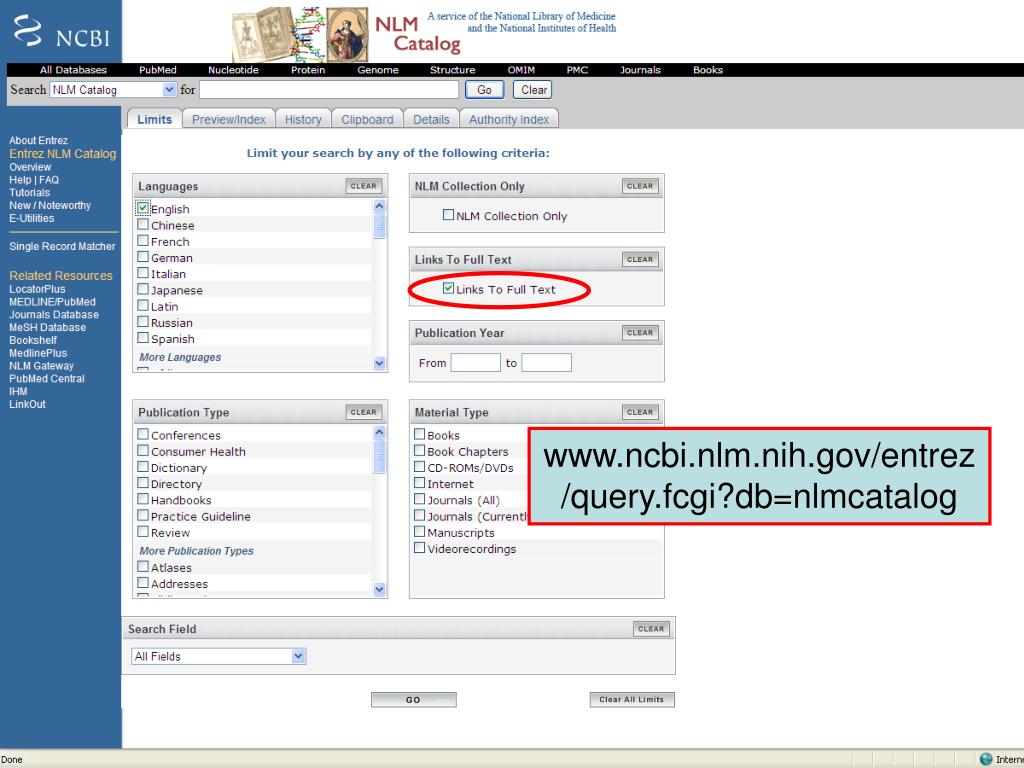Image resolution: width=1024 pixels, height=768 pixels.
Task: Open the History tab
Action: 303,119
